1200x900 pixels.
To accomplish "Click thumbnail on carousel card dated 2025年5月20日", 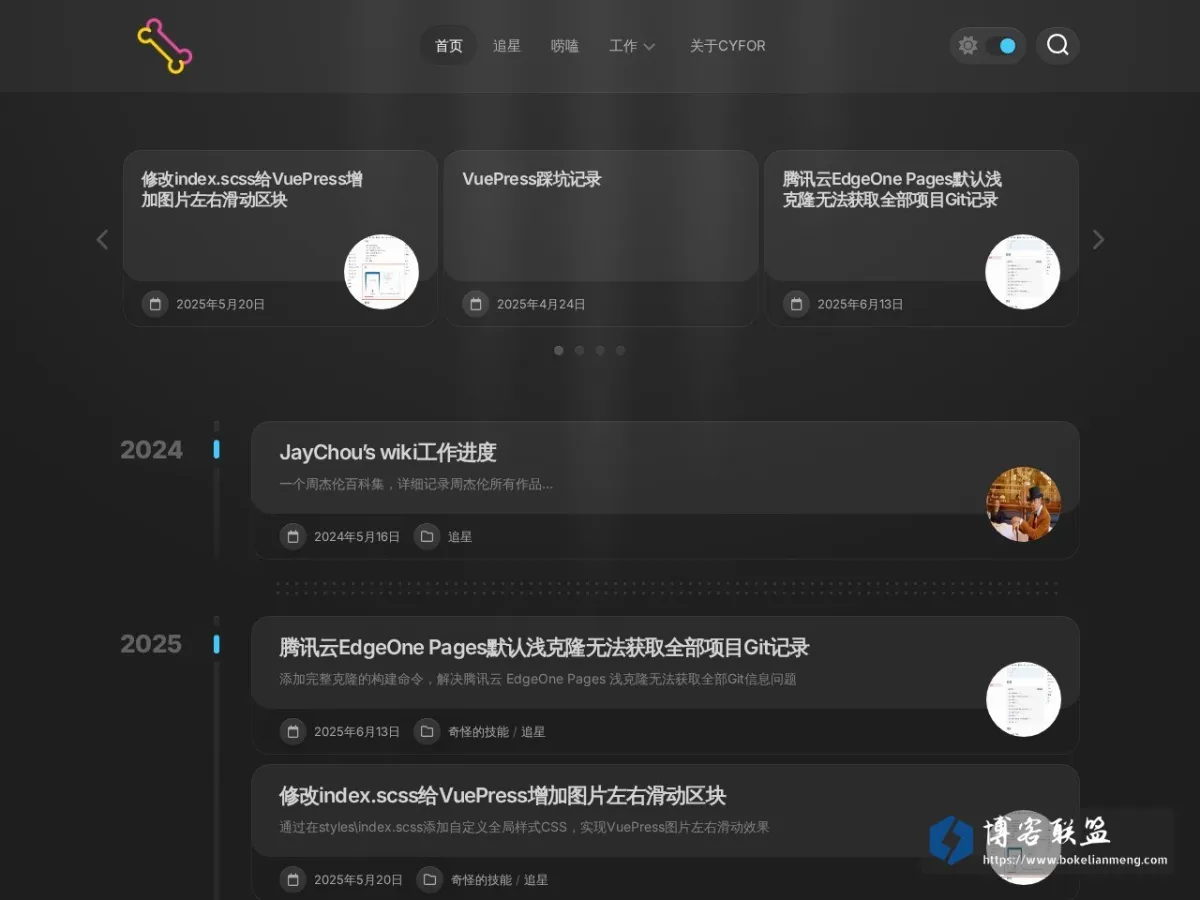I will [x=381, y=271].
